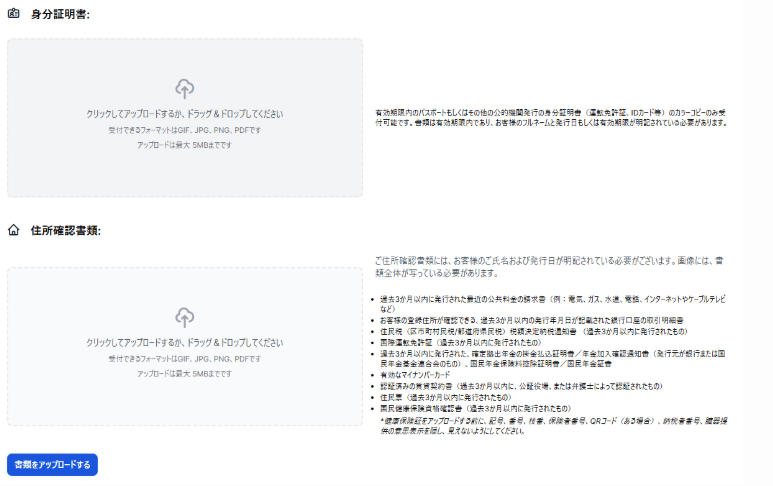Click the ID card icon beside 身分証明書
This screenshot has height=486, width=773.
coord(14,15)
